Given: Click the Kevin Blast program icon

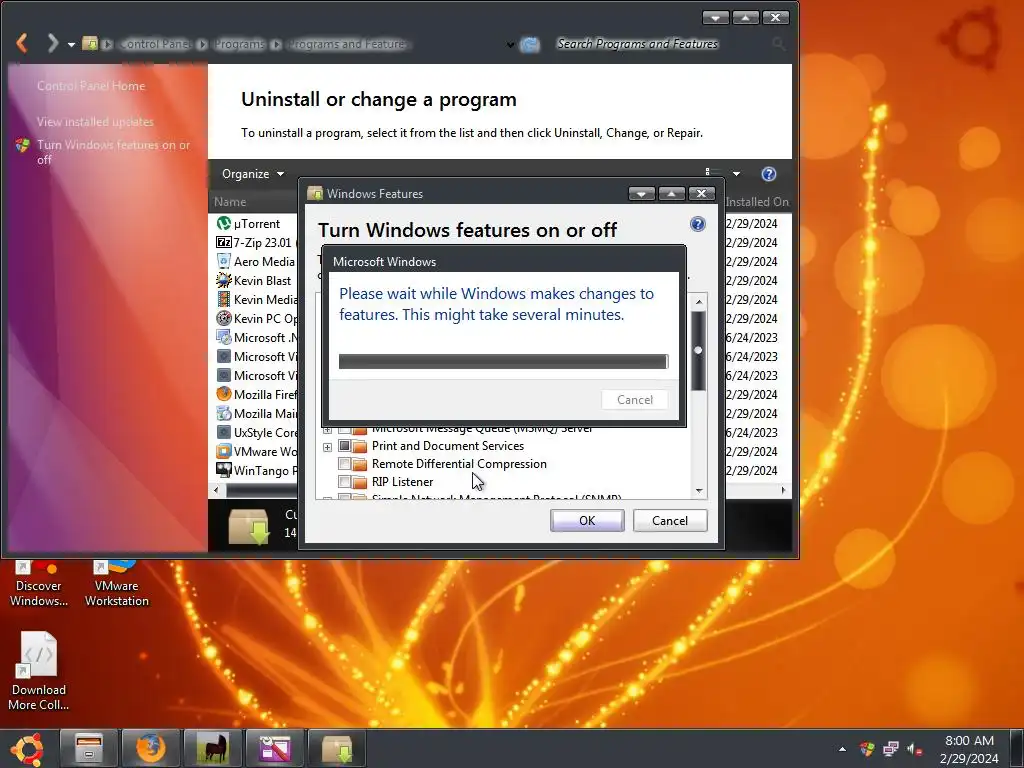Looking at the screenshot, I should coord(223,280).
